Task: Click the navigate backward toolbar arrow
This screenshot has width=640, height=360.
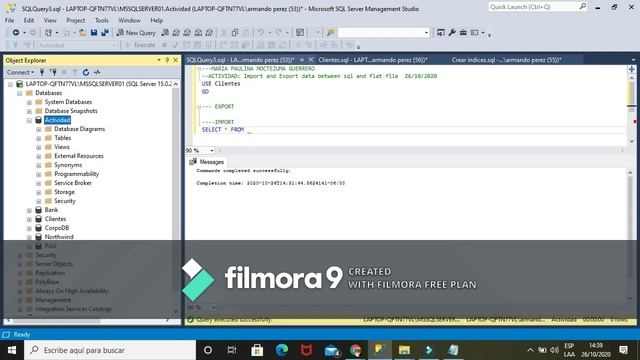Action: coord(16,32)
